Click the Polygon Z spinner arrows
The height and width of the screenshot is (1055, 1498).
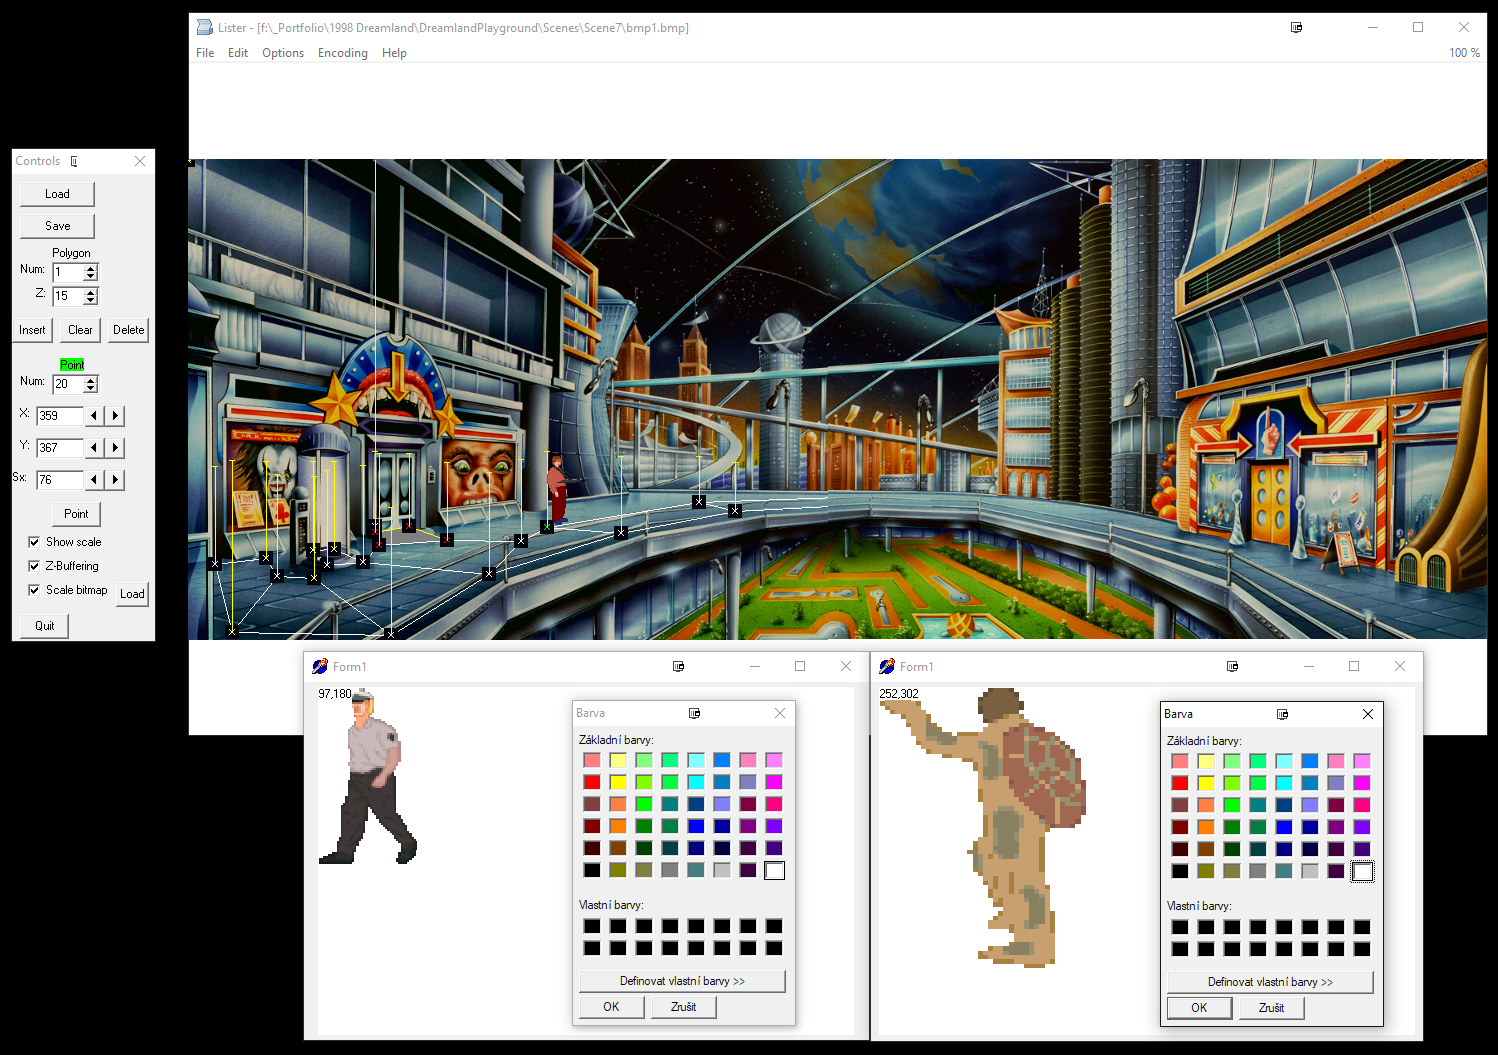(91, 296)
